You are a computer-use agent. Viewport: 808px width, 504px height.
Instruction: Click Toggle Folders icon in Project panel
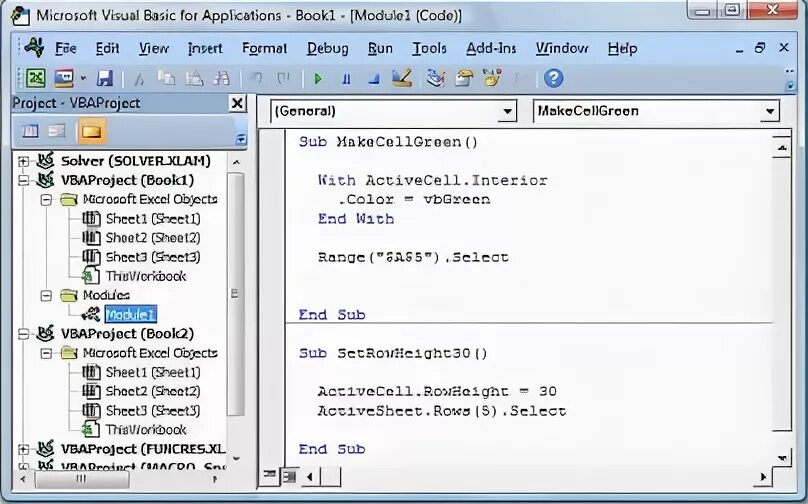[91, 131]
